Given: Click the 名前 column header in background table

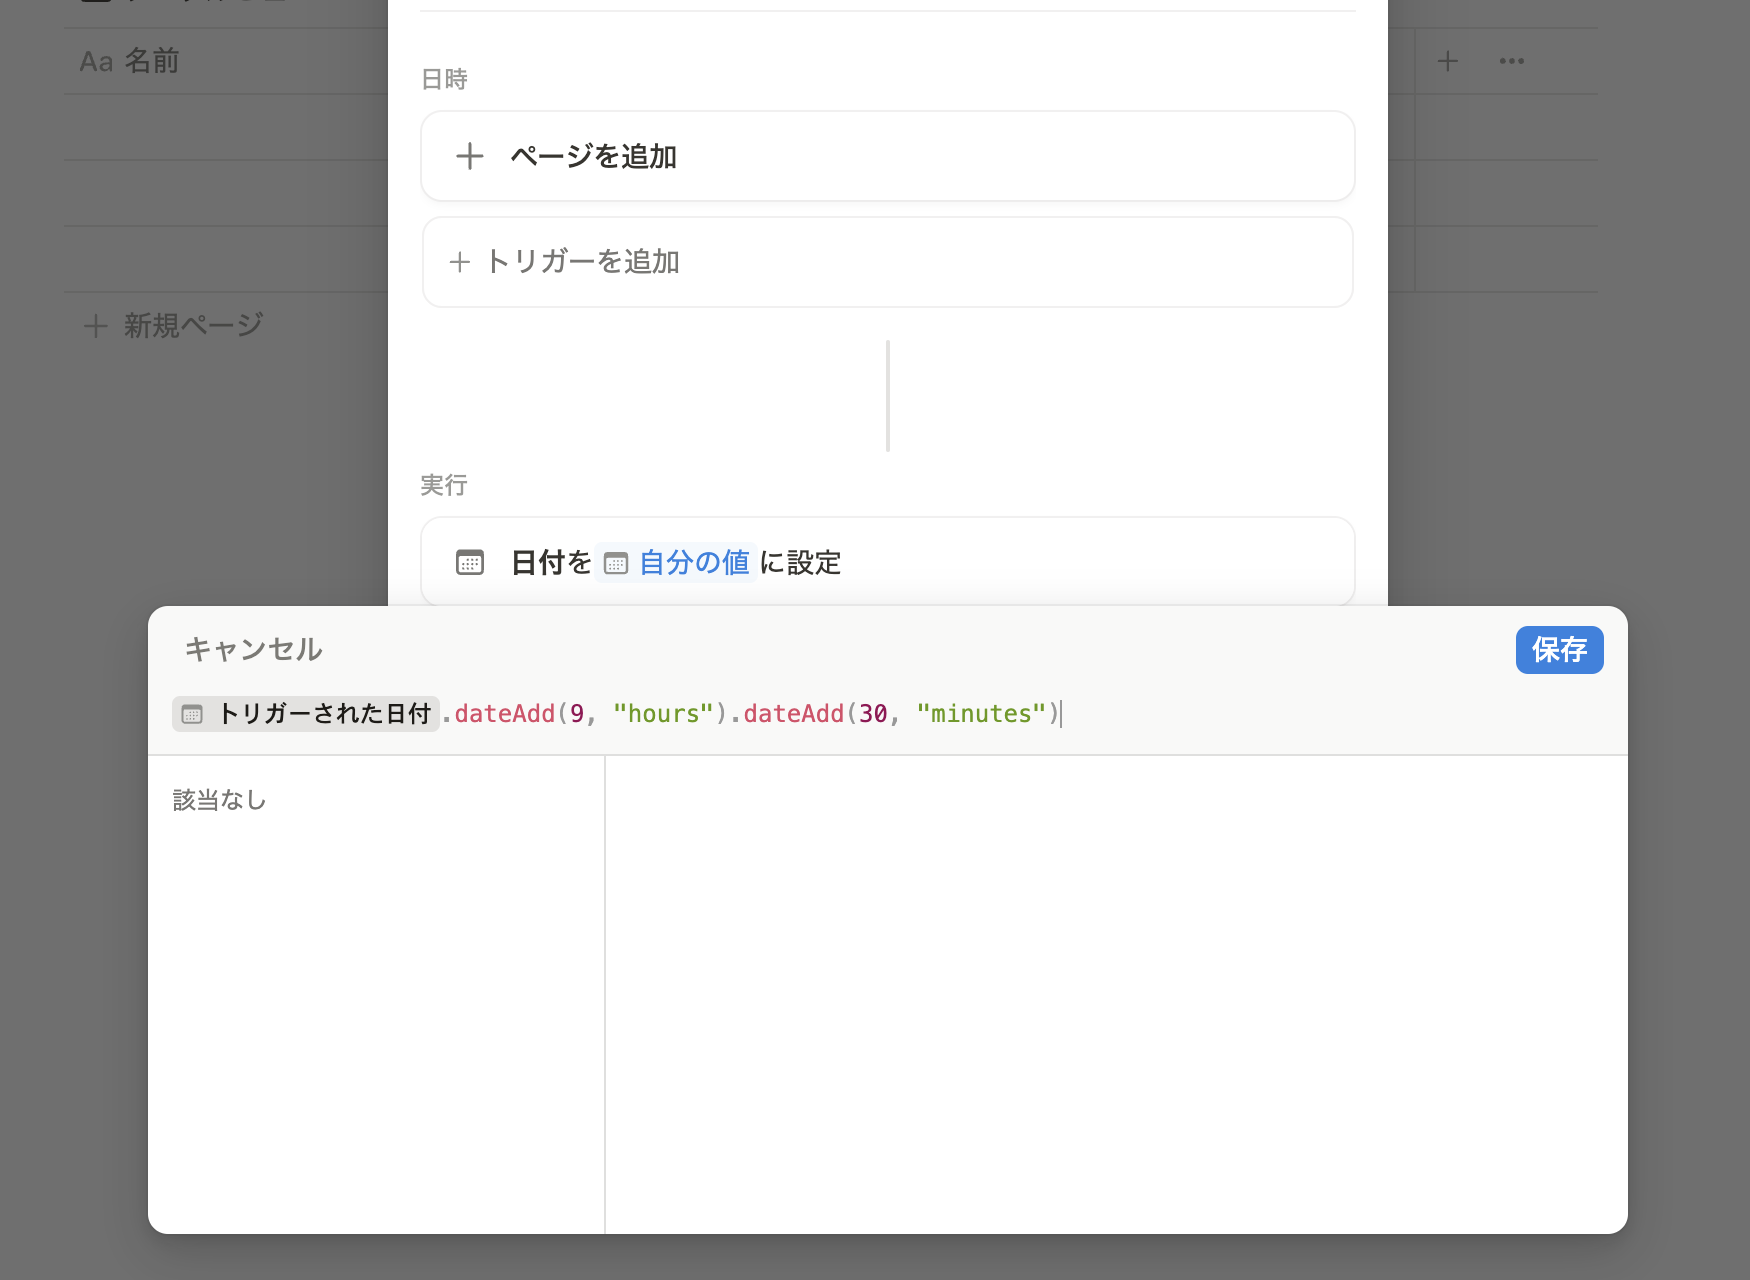Looking at the screenshot, I should [x=151, y=61].
